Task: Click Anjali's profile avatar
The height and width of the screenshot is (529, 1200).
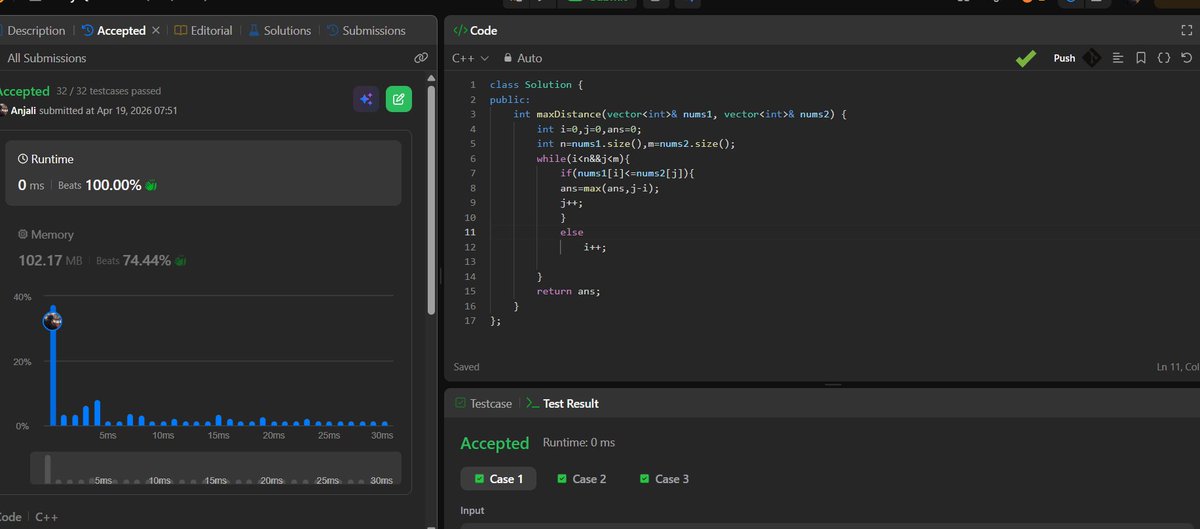Action: [x=3, y=110]
